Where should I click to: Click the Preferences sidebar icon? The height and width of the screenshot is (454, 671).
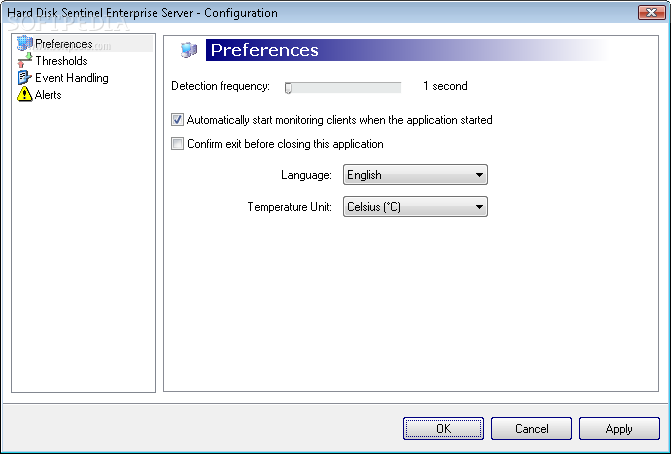(24, 44)
